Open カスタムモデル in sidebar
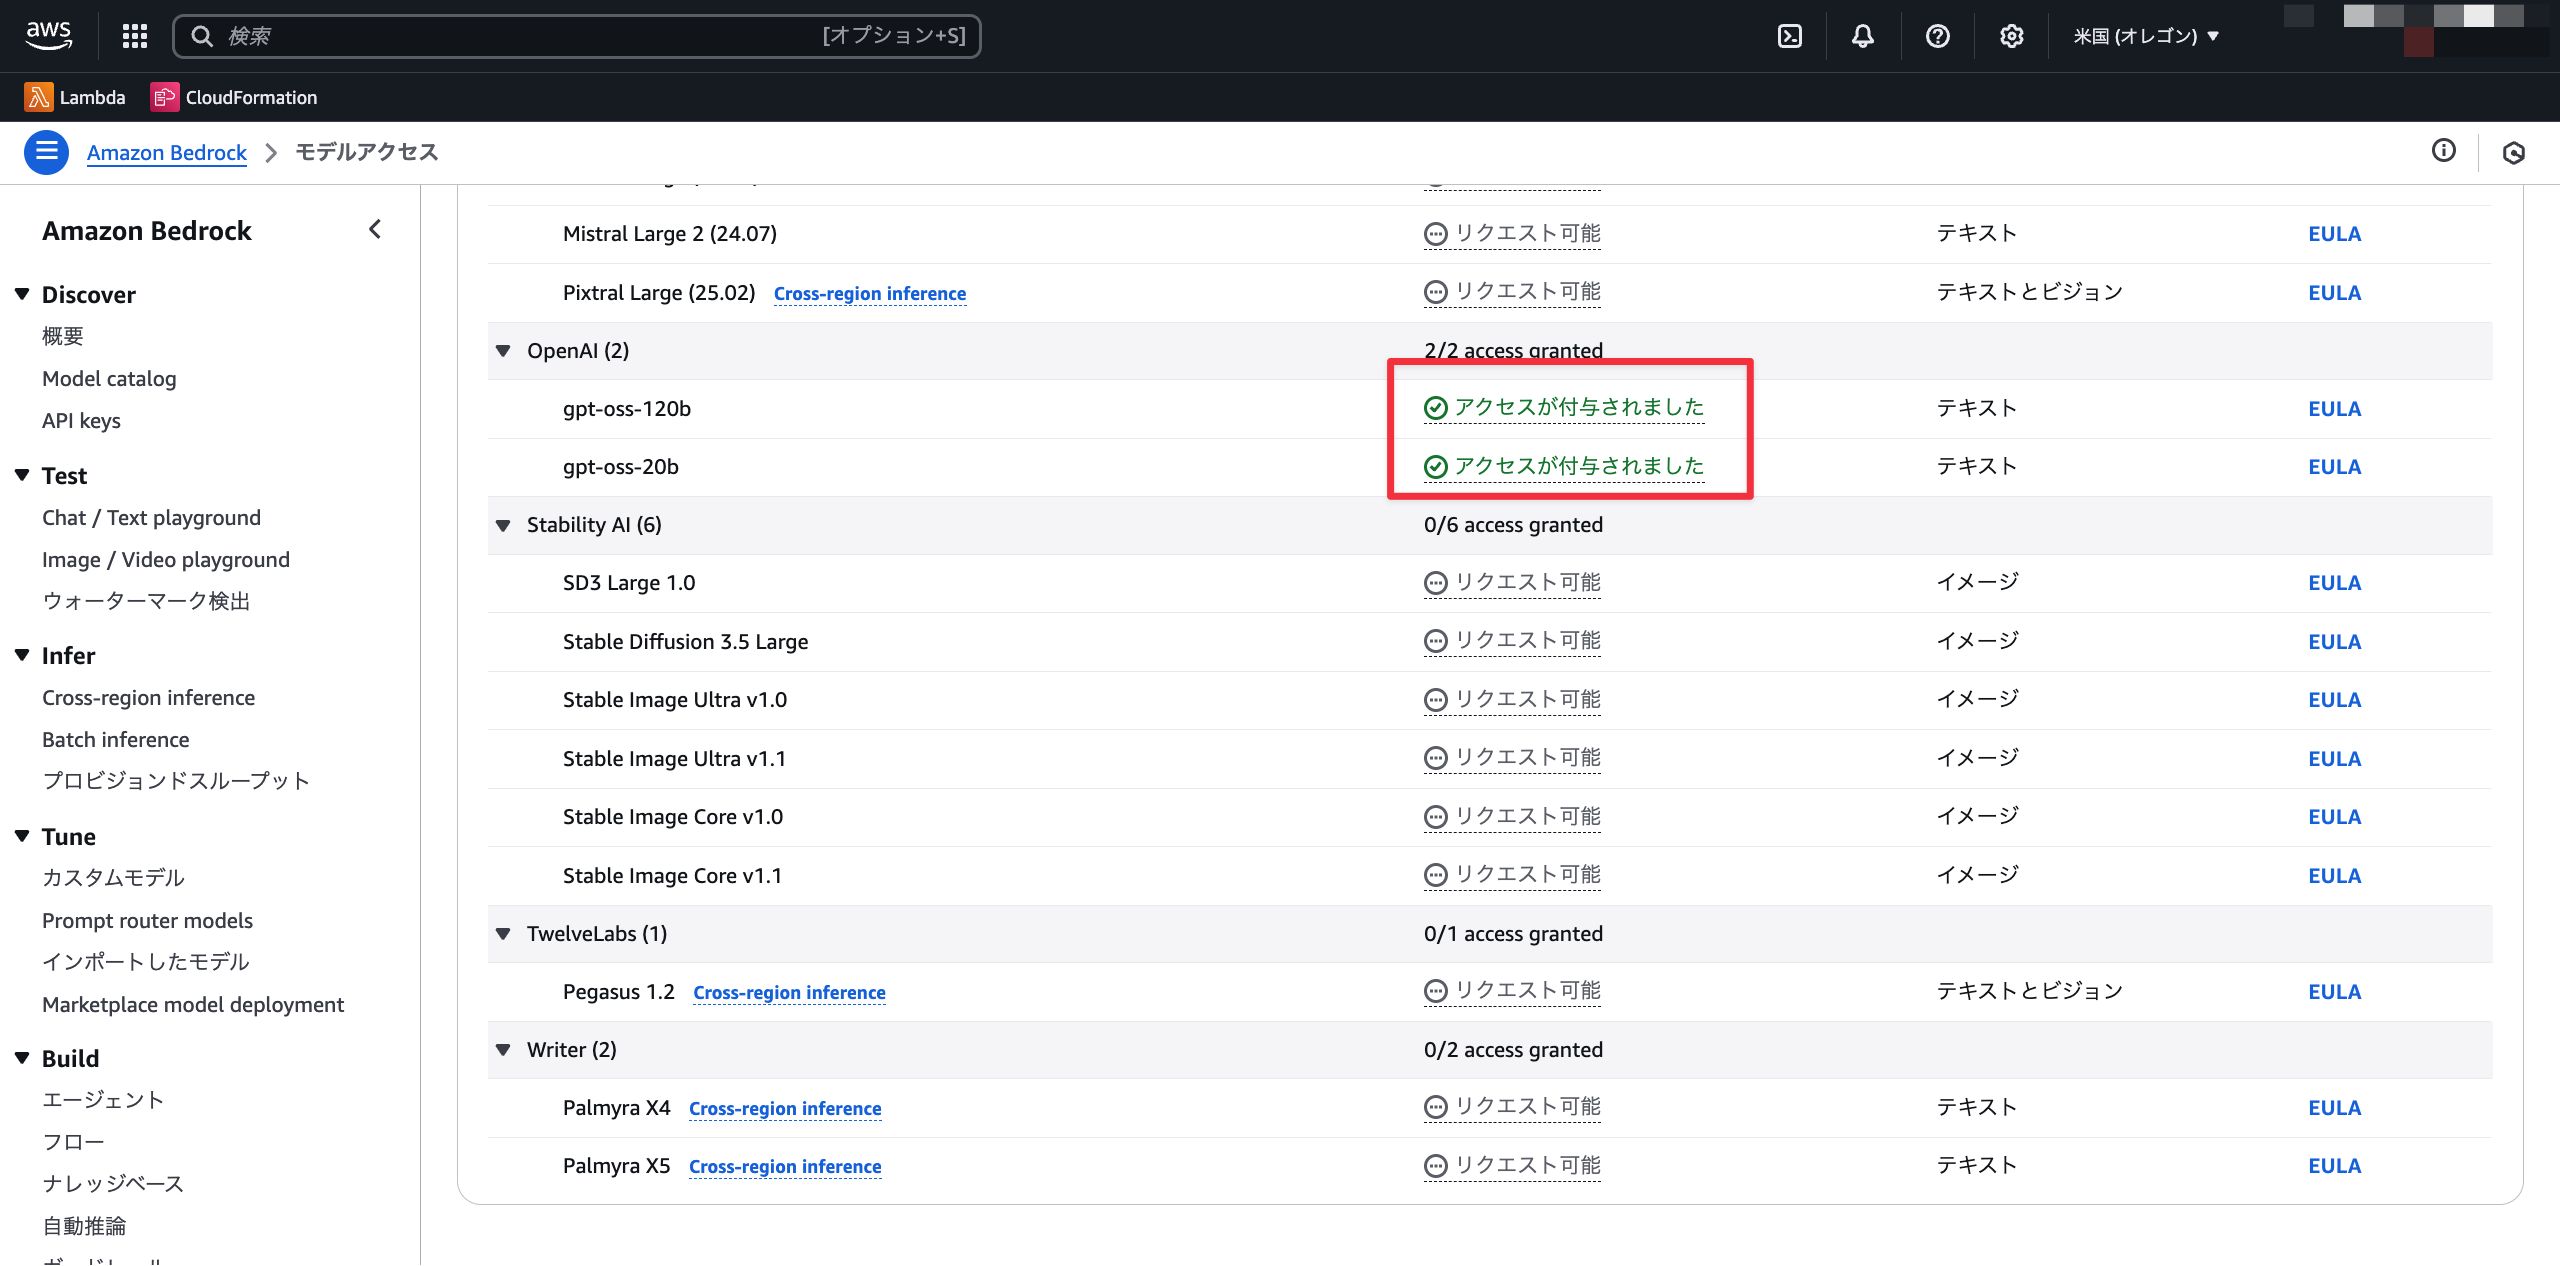 (x=113, y=878)
